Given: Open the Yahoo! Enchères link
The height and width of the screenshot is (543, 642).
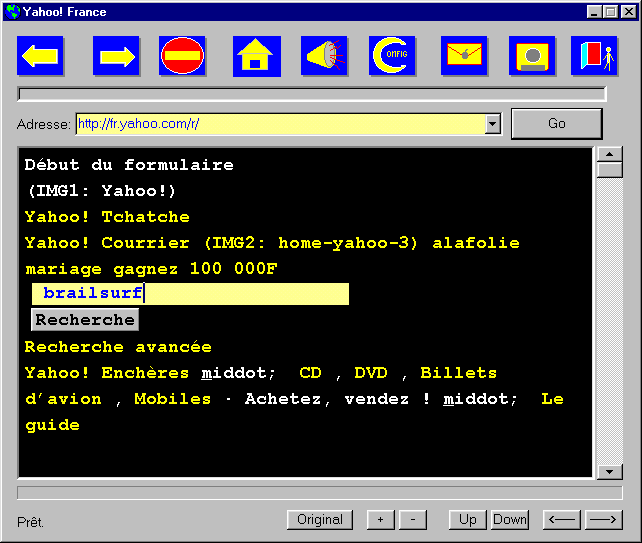Looking at the screenshot, I should (107, 373).
